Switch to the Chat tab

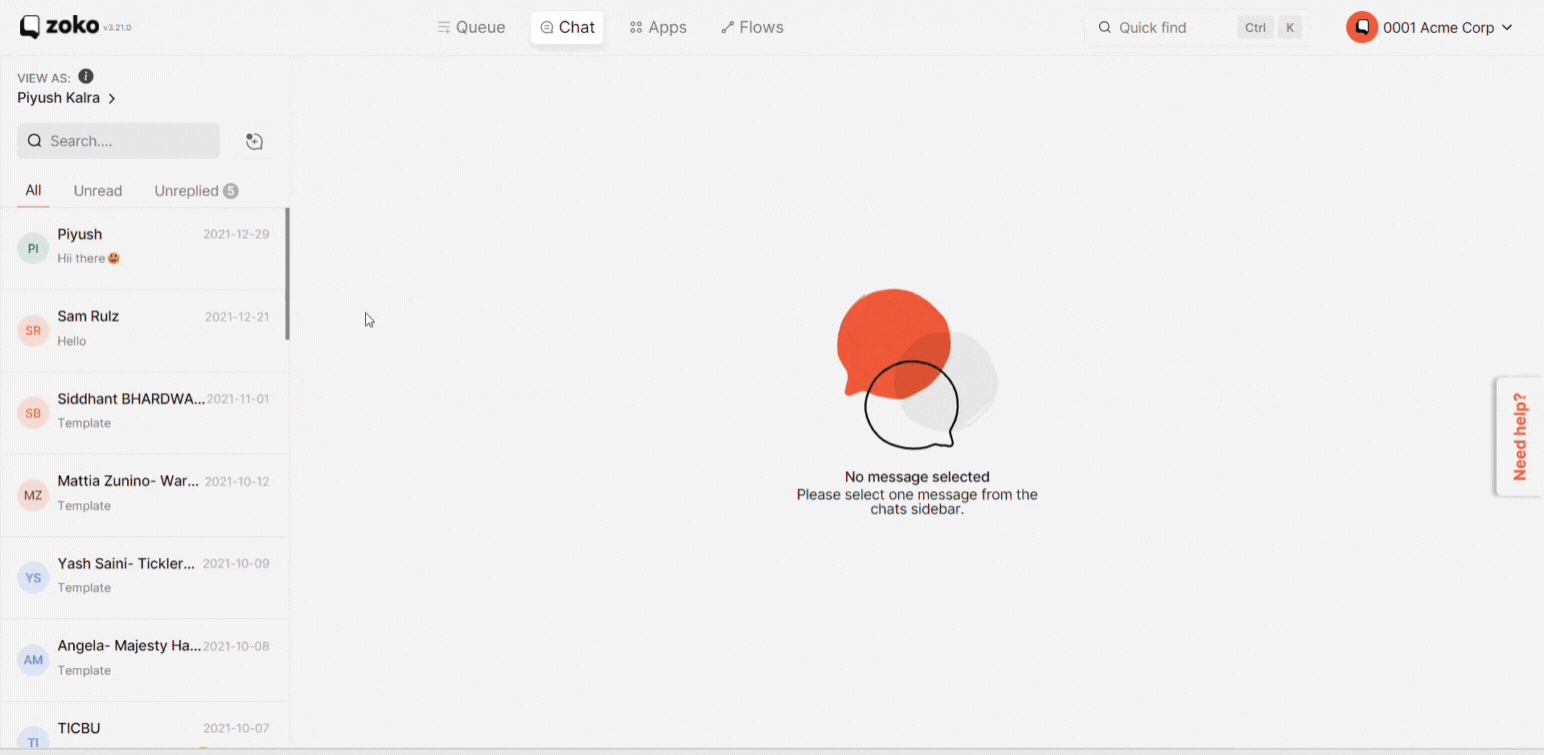point(567,27)
